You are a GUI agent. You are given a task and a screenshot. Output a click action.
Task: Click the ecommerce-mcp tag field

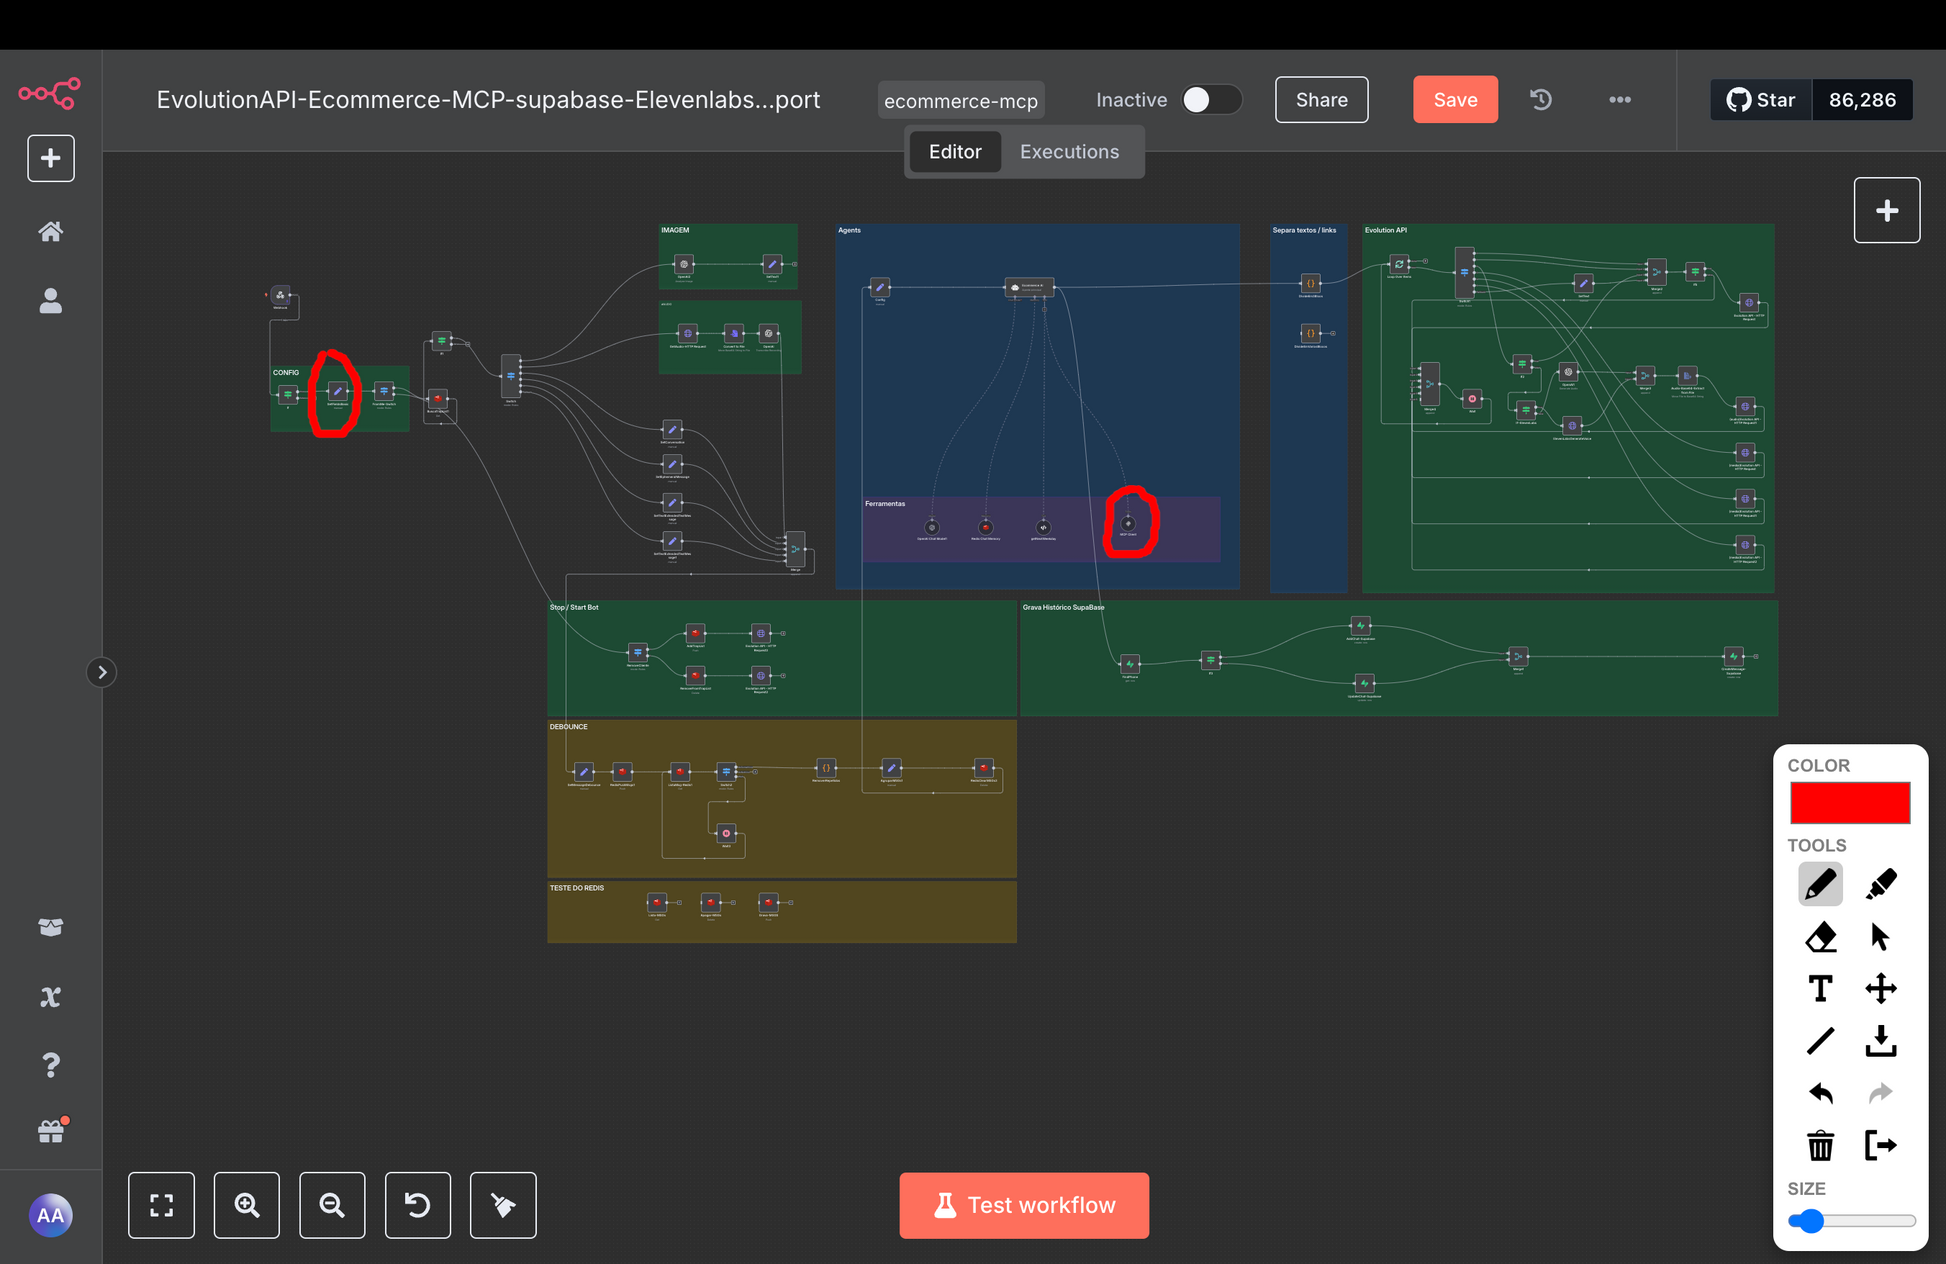961,101
